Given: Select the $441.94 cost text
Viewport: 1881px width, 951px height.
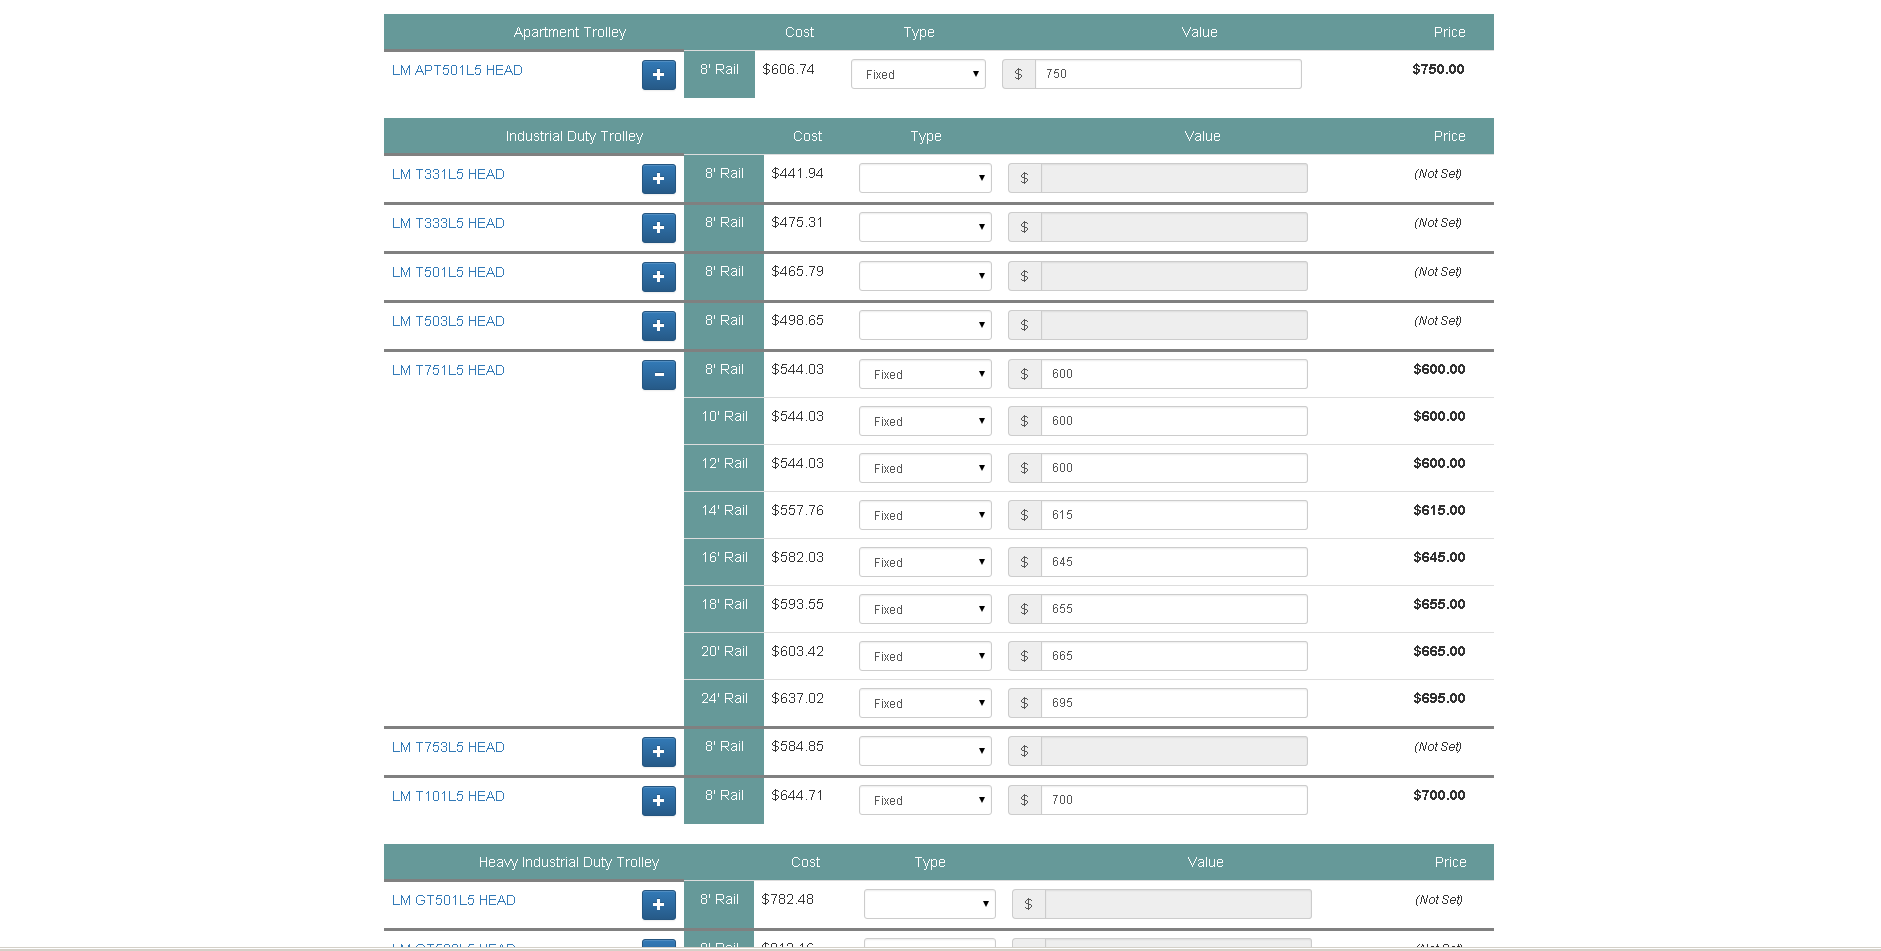Looking at the screenshot, I should point(797,173).
